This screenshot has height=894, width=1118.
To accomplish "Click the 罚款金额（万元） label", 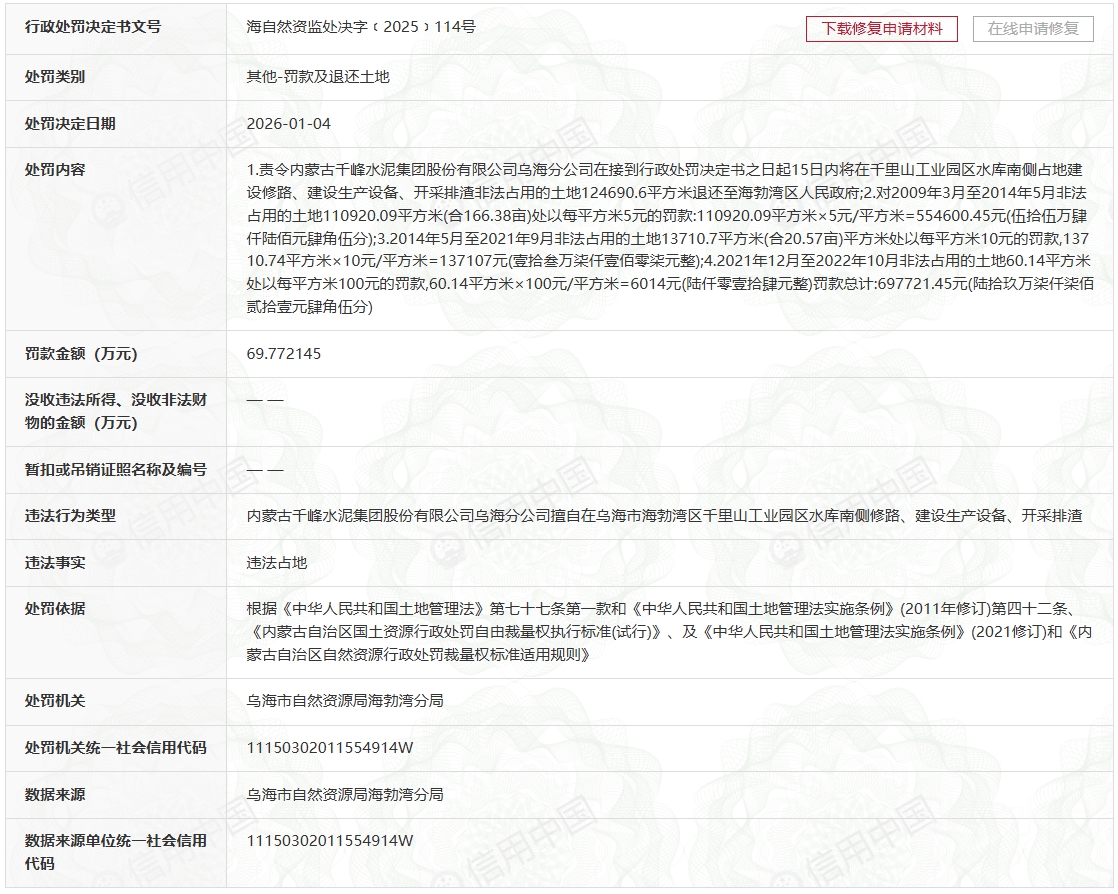I will pyautogui.click(x=81, y=354).
